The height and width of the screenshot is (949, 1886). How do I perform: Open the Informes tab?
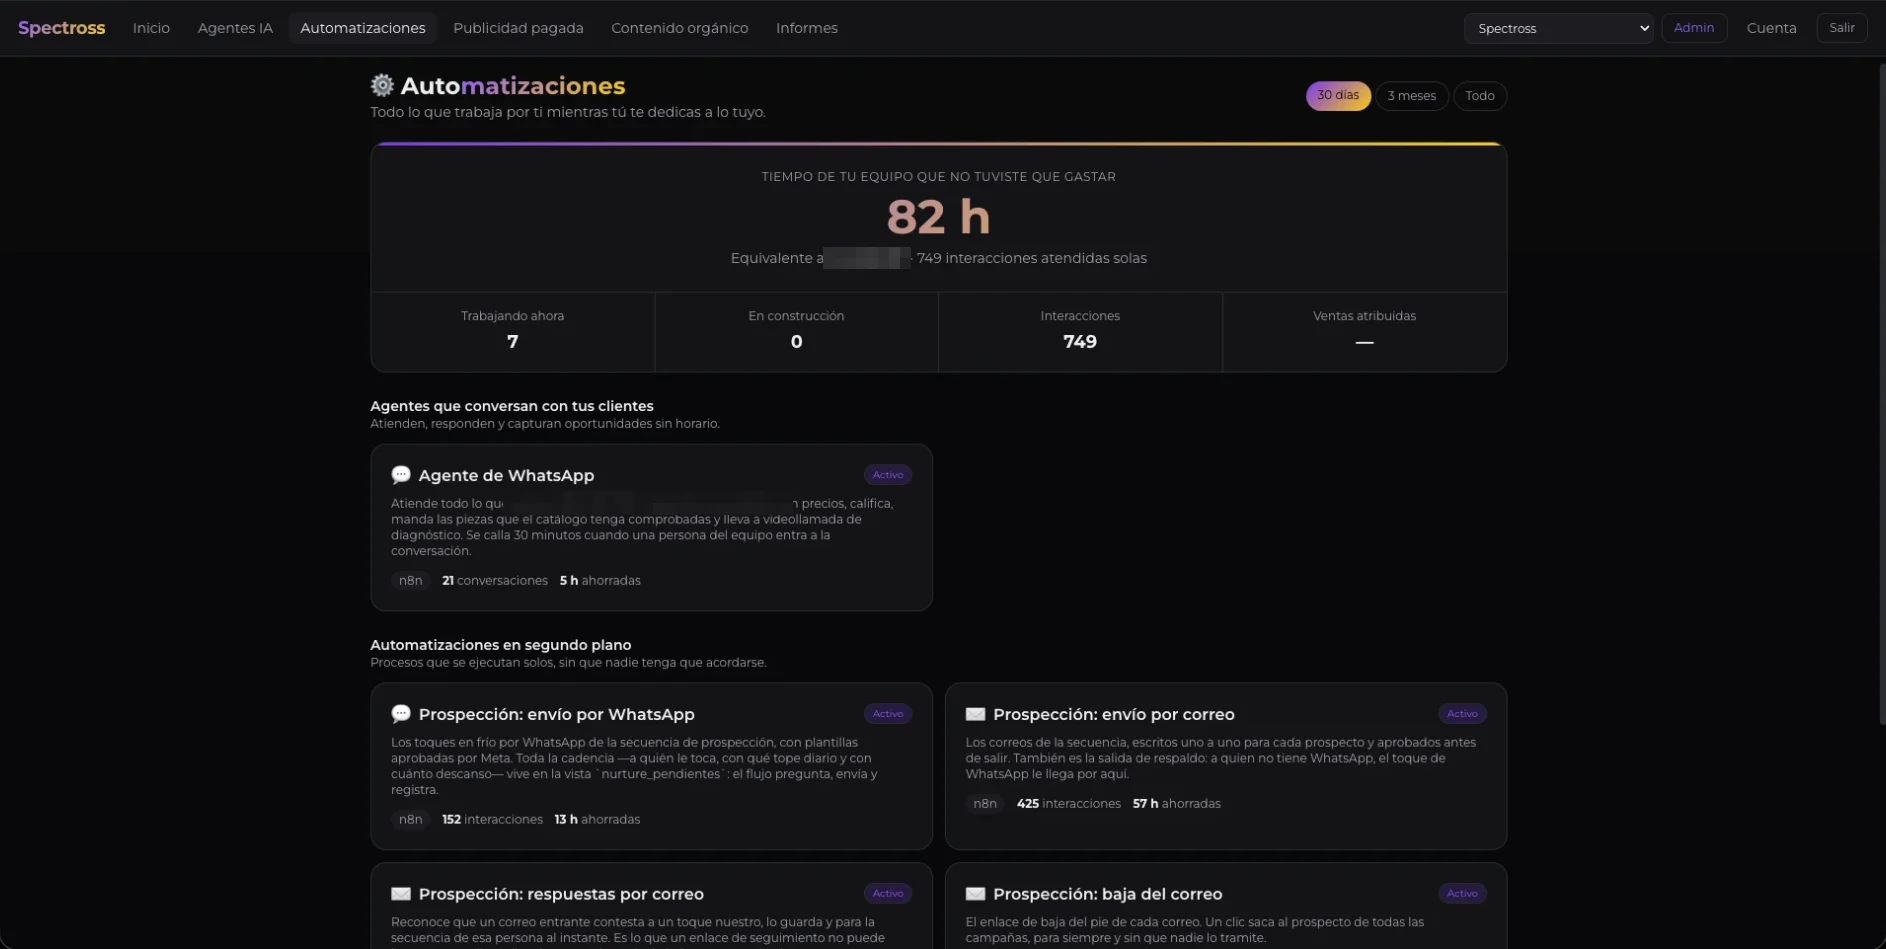(807, 28)
